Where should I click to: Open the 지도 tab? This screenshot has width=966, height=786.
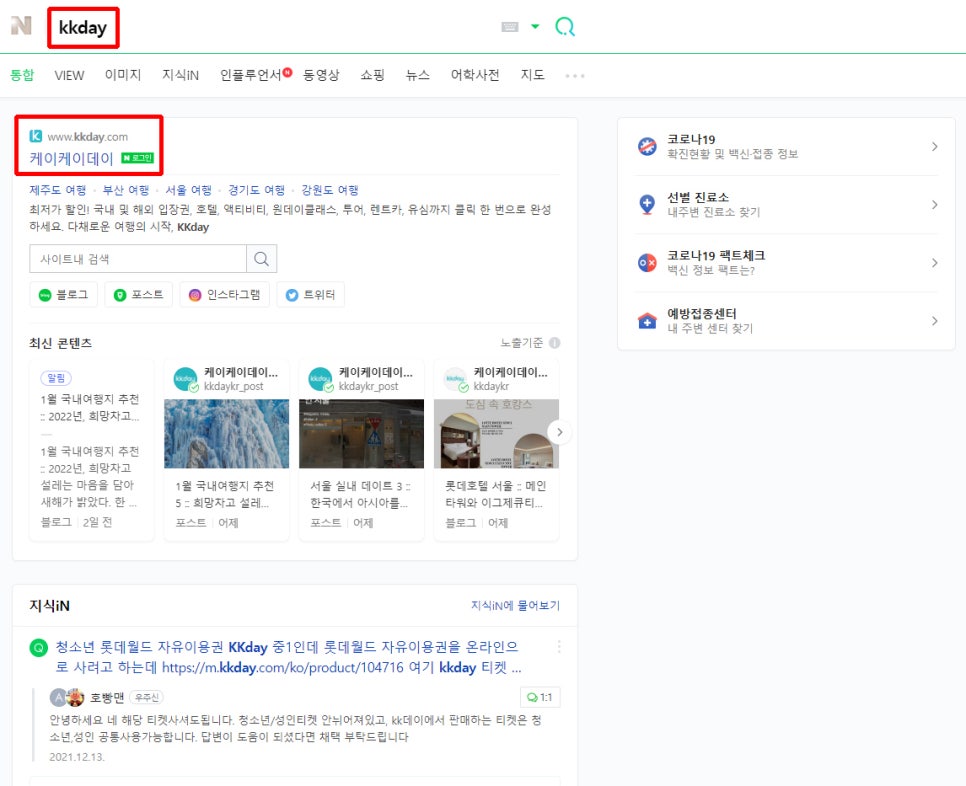click(x=532, y=75)
